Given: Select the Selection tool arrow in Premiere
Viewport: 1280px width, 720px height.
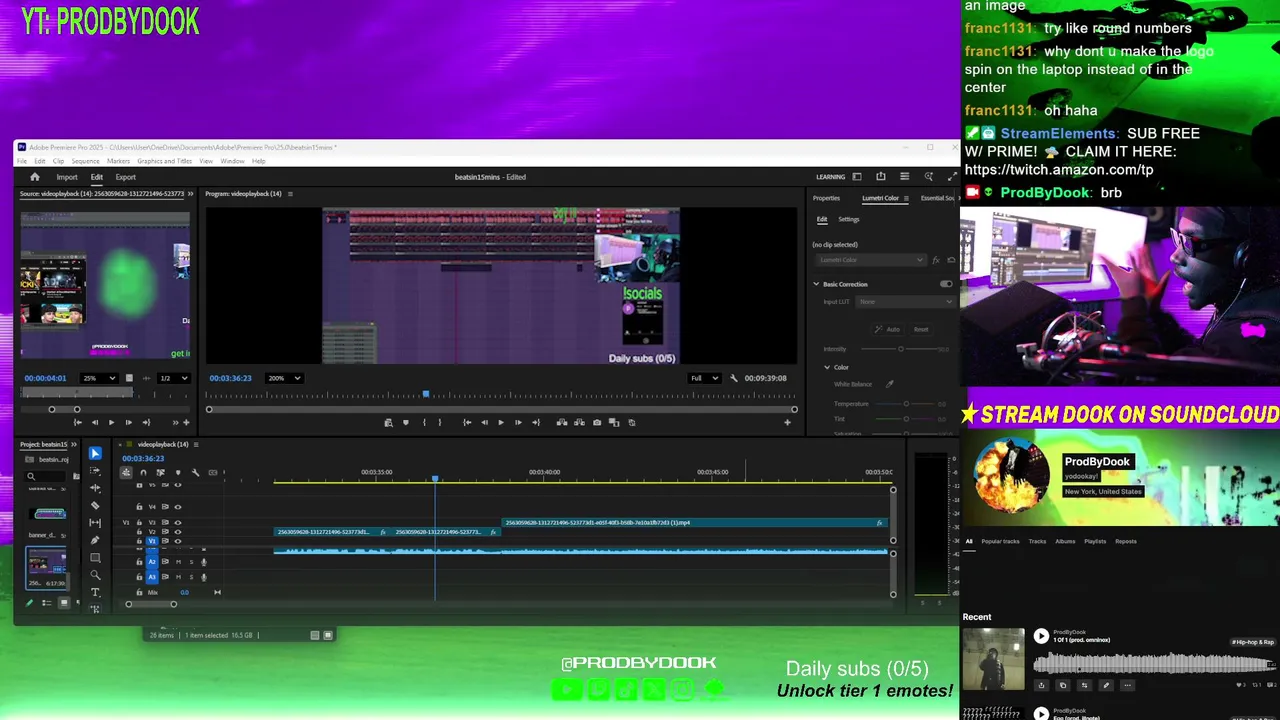Looking at the screenshot, I should [95, 453].
